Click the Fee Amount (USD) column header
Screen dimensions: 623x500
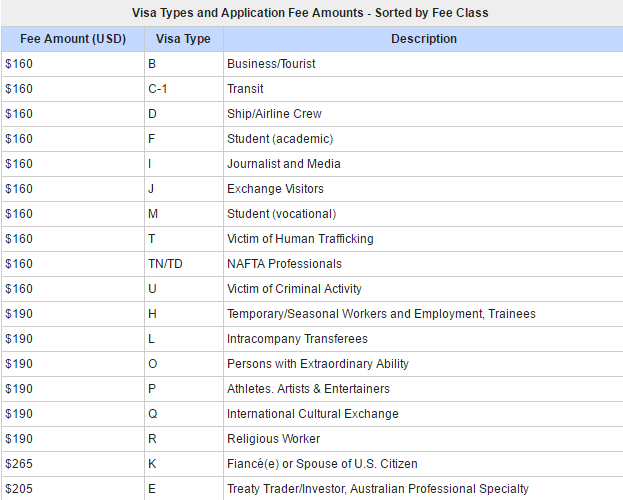click(72, 39)
